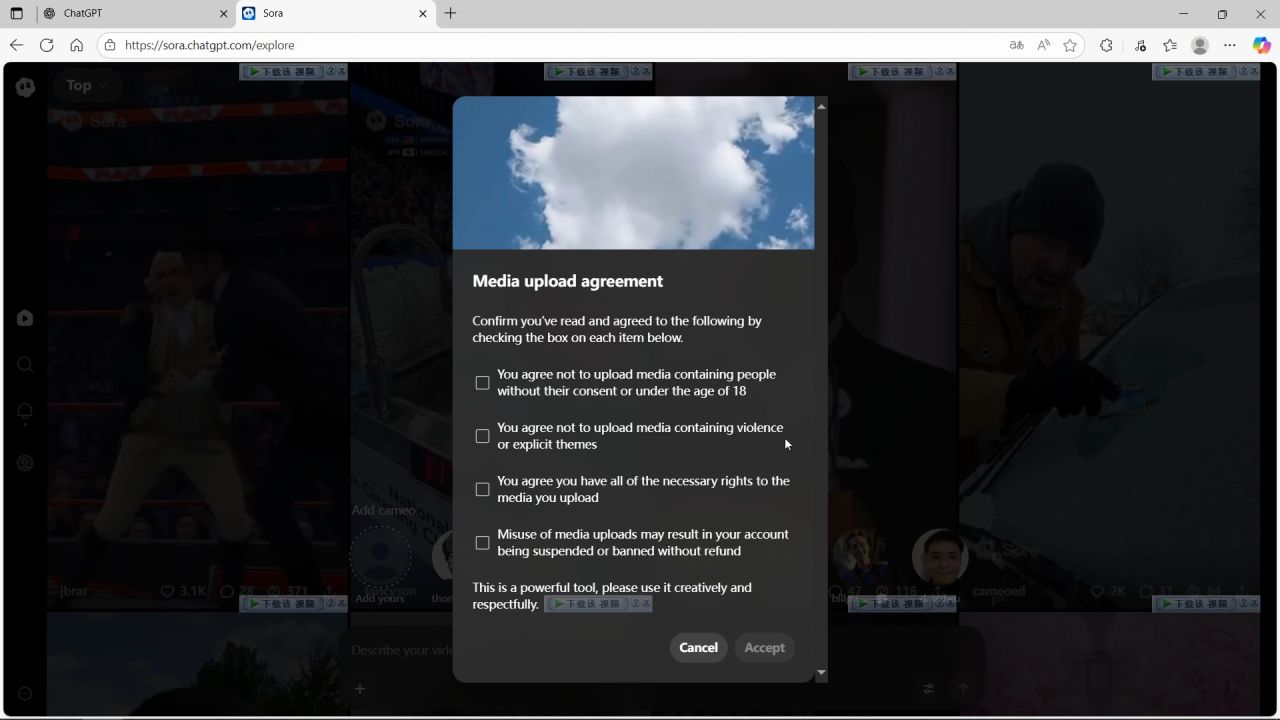Like the cameoed video with 2K hearts
The height and width of the screenshot is (720, 1280).
click(1097, 591)
